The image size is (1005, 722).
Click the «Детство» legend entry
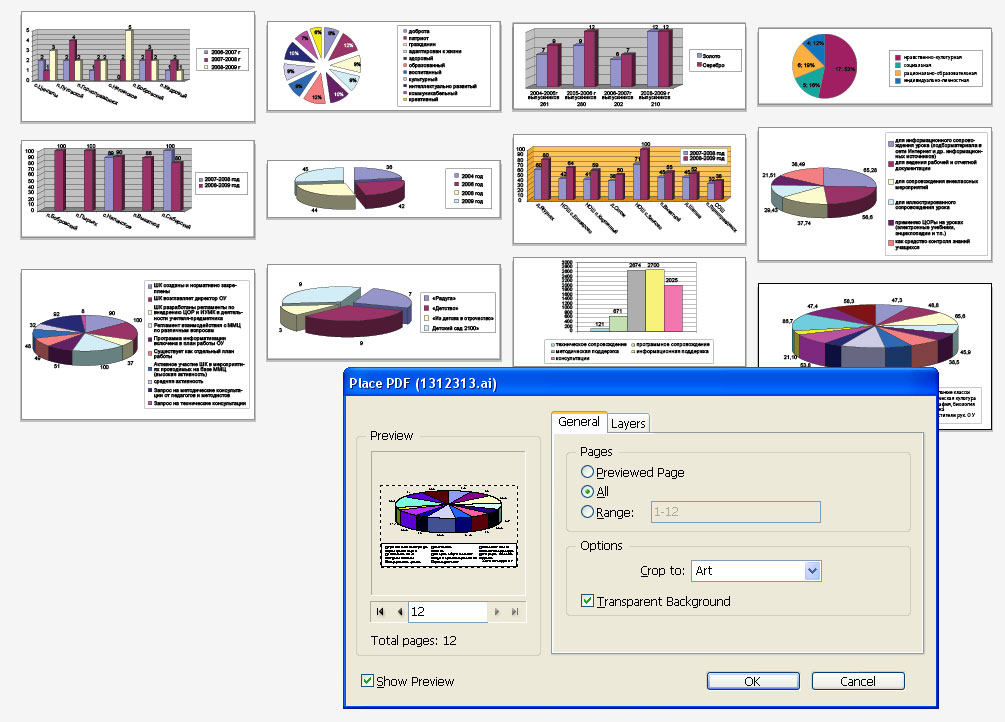click(441, 308)
